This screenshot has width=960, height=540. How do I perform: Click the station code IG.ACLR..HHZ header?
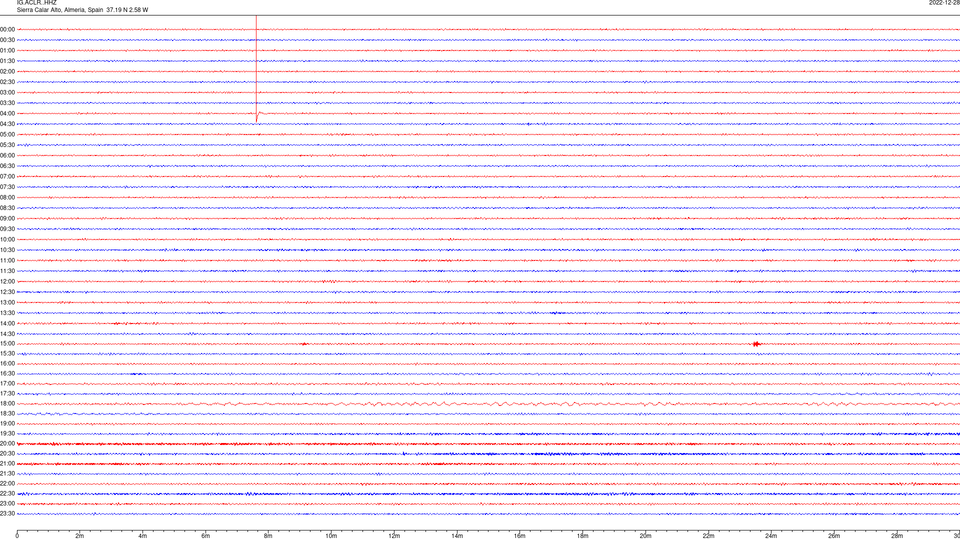(x=36, y=2)
